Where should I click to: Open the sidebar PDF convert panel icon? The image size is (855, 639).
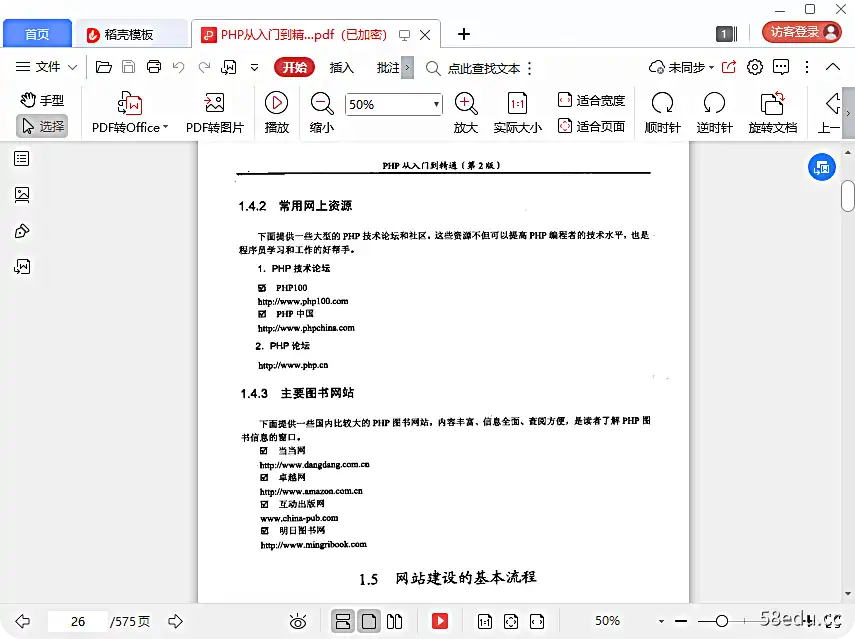22,267
